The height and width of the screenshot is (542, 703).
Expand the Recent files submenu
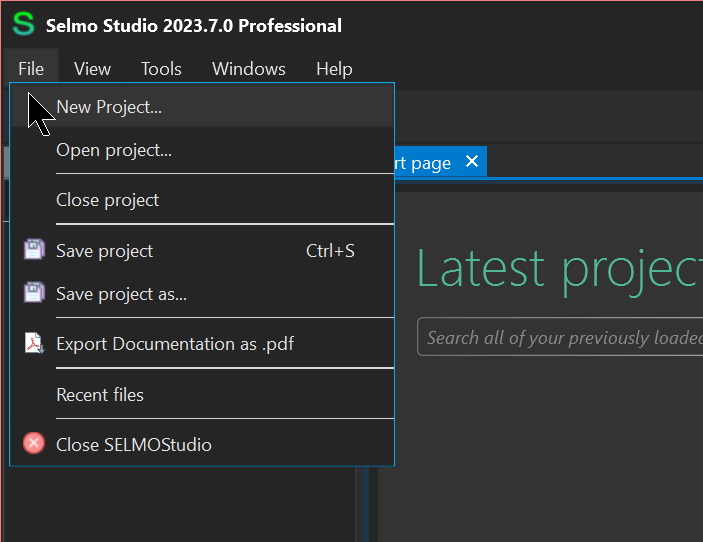pyautogui.click(x=202, y=395)
